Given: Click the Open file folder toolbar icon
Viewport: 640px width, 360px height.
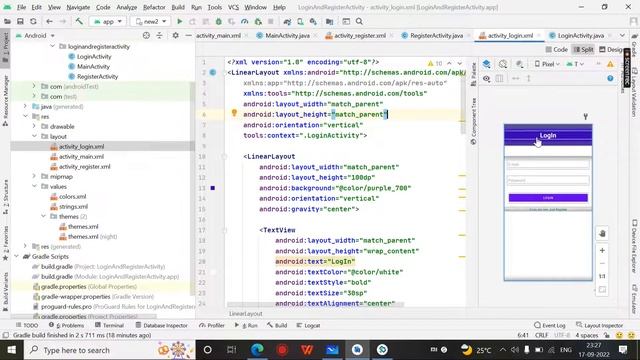Looking at the screenshot, I should tap(7, 21).
